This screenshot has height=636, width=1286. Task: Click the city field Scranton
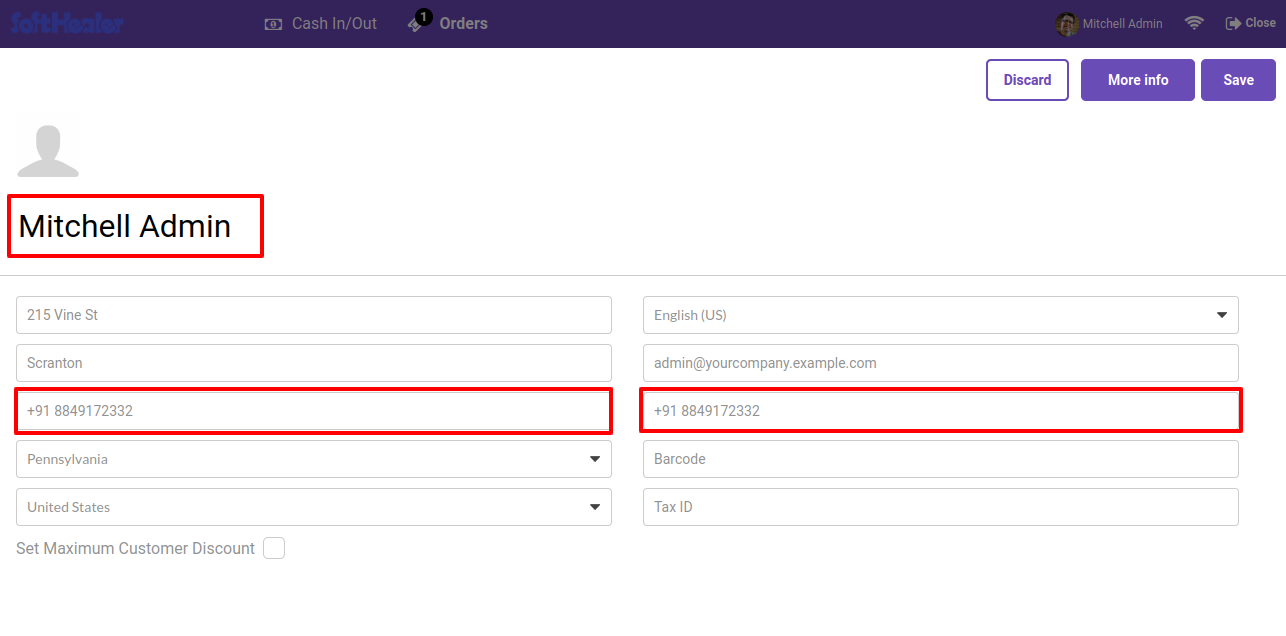[x=314, y=363]
